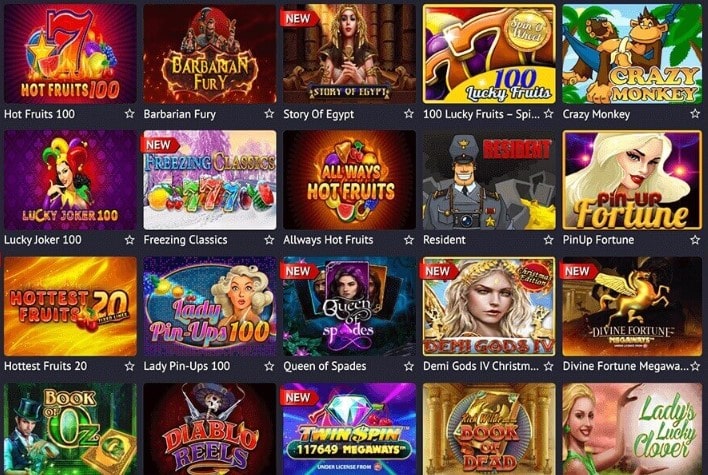Star the Crazy Monkey game
Viewport: 708px width, 475px height.
[x=695, y=114]
